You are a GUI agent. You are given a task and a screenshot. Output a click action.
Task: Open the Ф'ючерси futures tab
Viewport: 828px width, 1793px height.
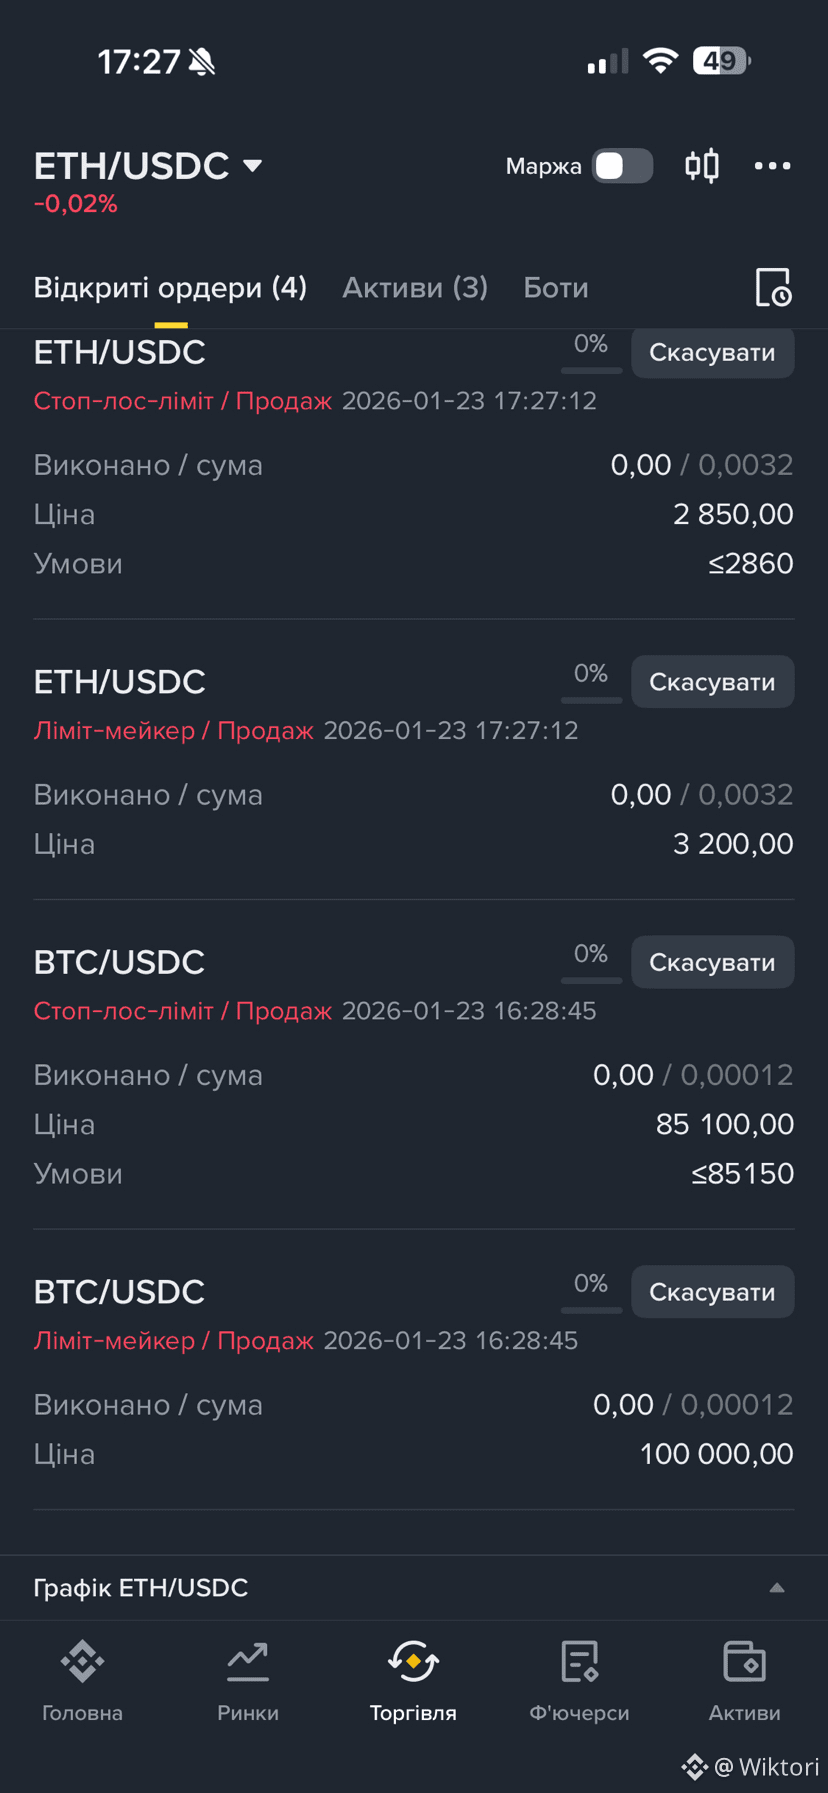pos(579,1682)
